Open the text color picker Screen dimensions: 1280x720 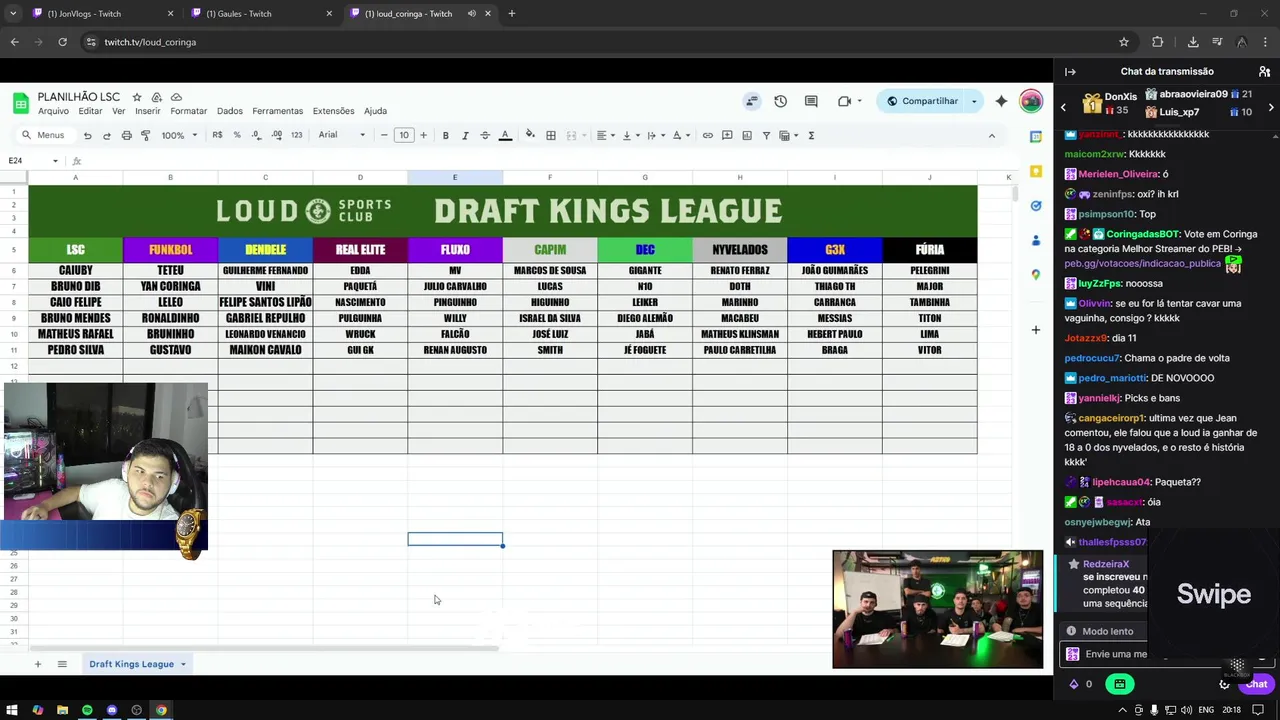(x=505, y=135)
